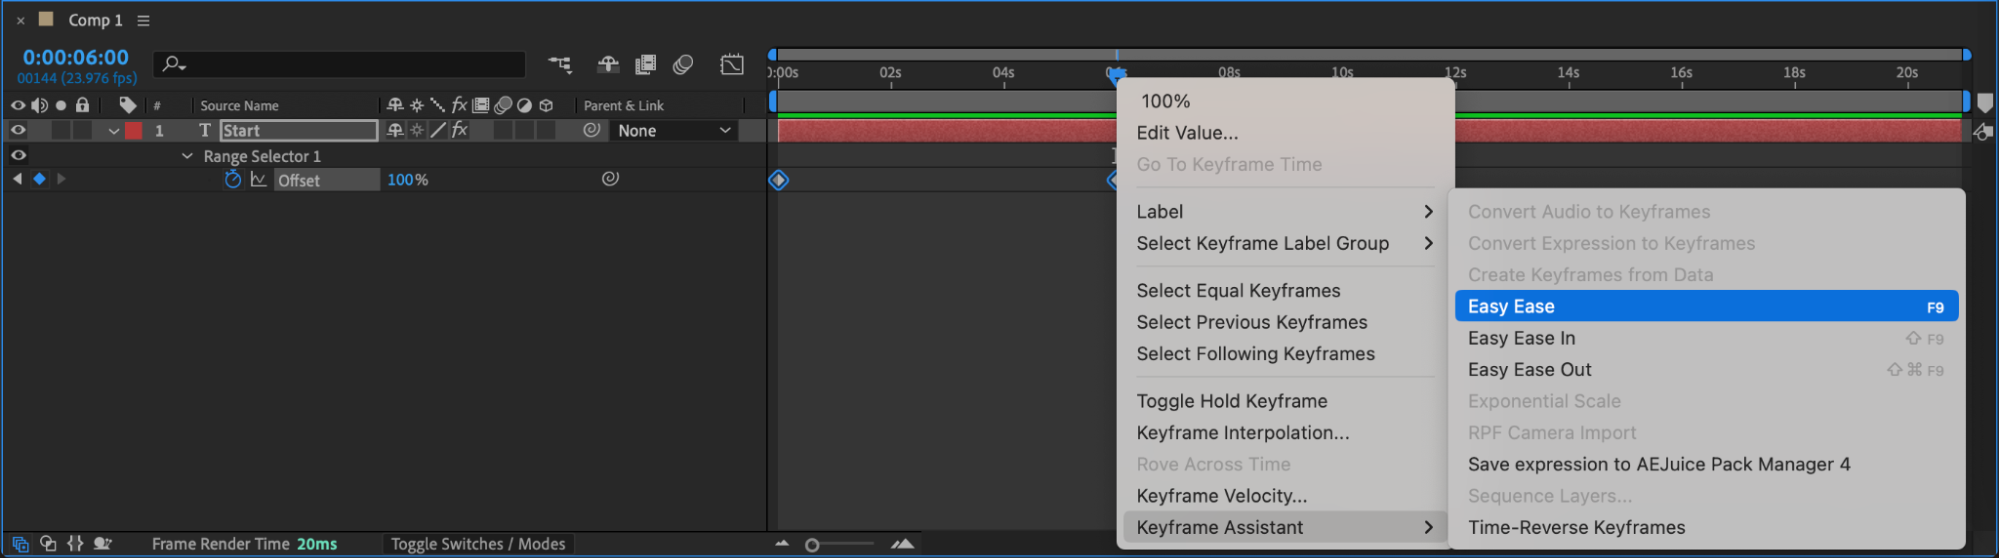Open the Parent dropdown set to None

674,131
